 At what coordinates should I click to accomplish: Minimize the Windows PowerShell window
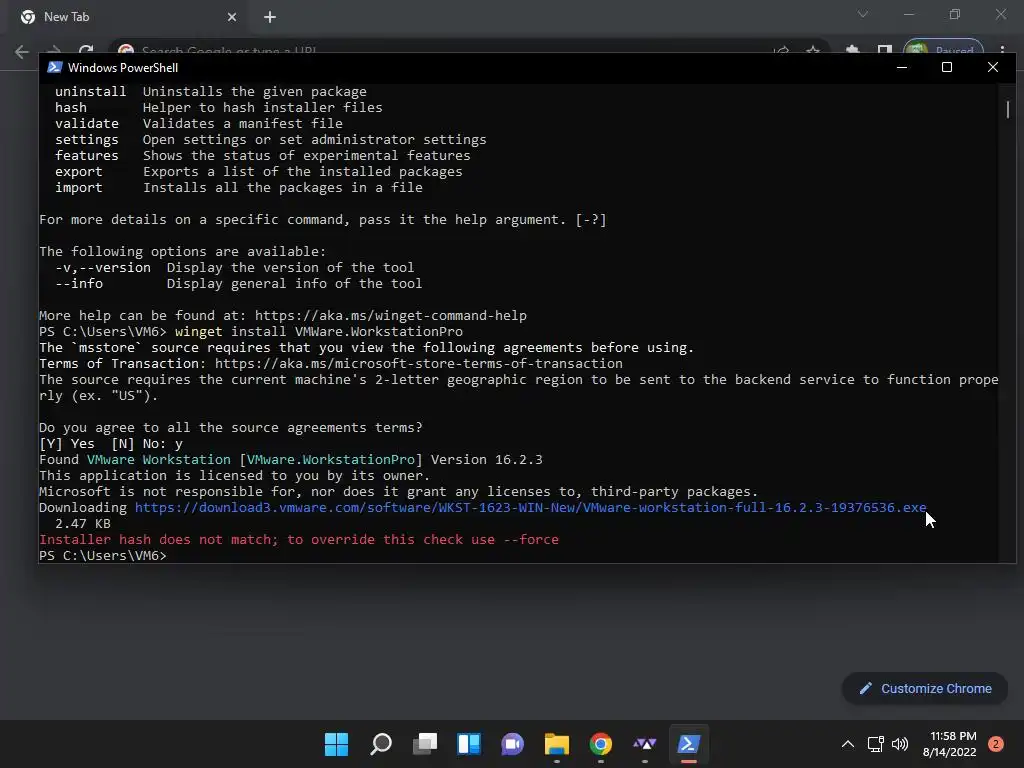point(902,67)
